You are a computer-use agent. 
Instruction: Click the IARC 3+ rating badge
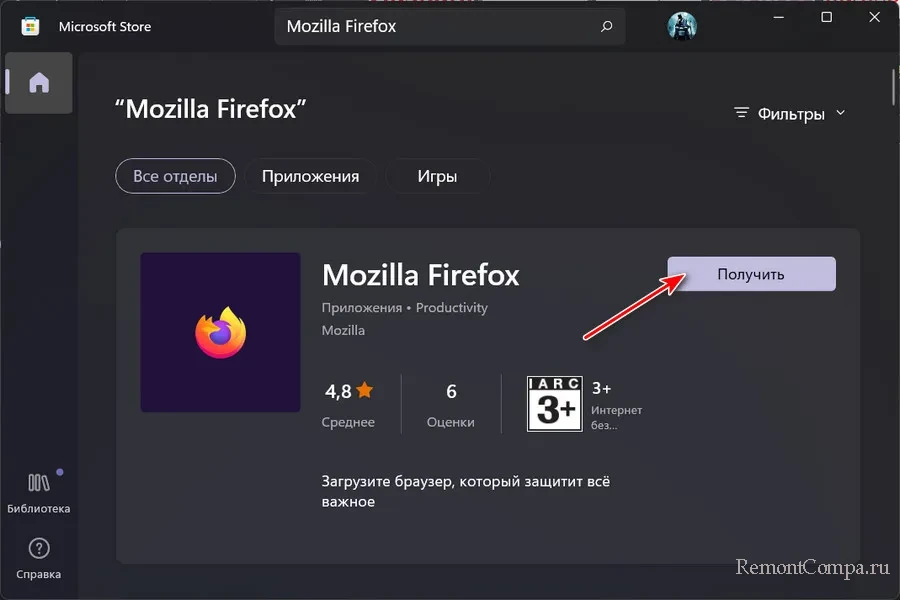coord(554,403)
